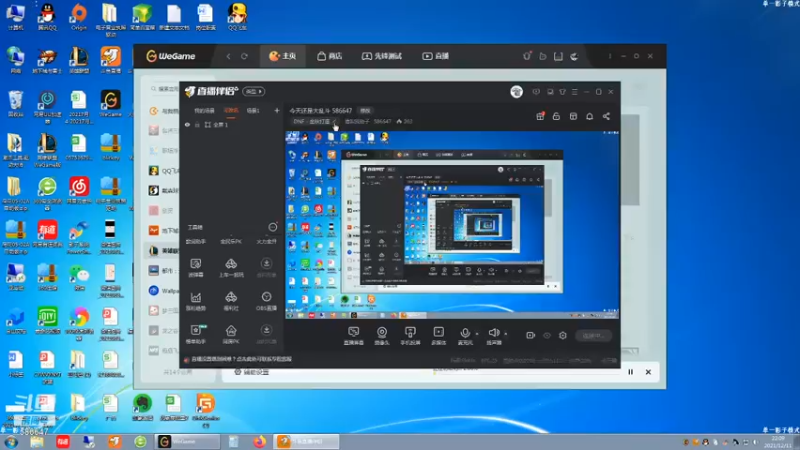This screenshot has height=450, width=800.
Task: Switch to WeGame taskbar button
Action: (187, 441)
